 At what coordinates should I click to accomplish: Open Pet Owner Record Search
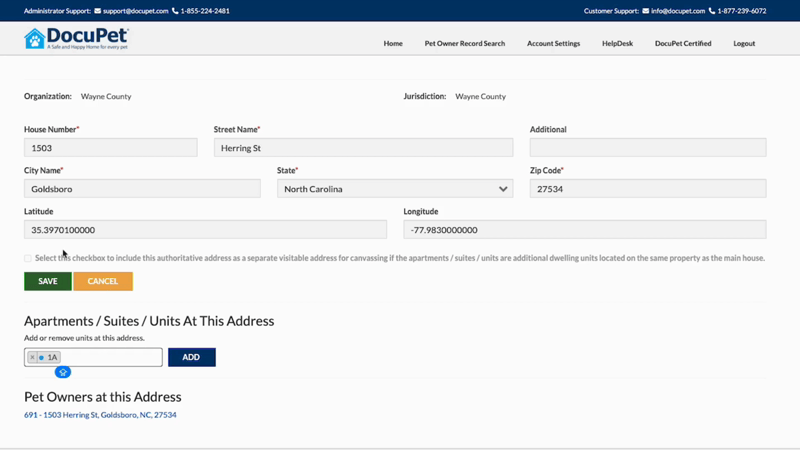[x=465, y=43]
